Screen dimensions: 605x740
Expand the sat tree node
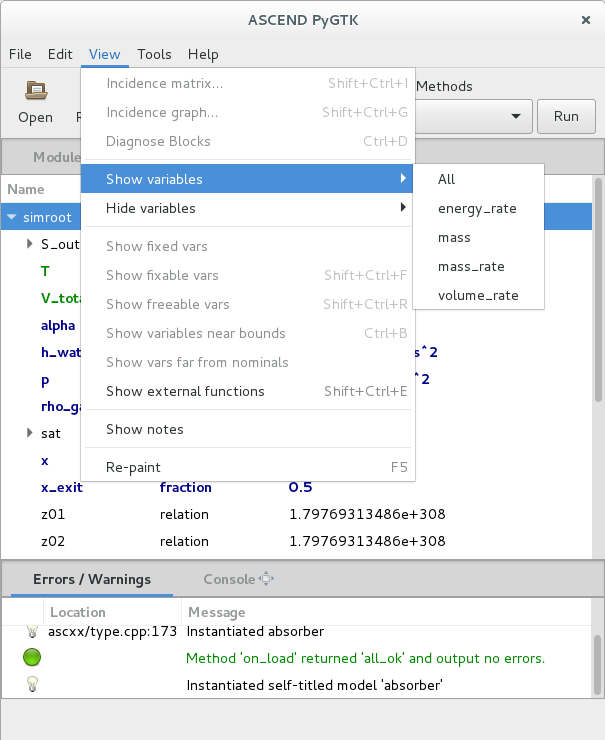tap(30, 433)
